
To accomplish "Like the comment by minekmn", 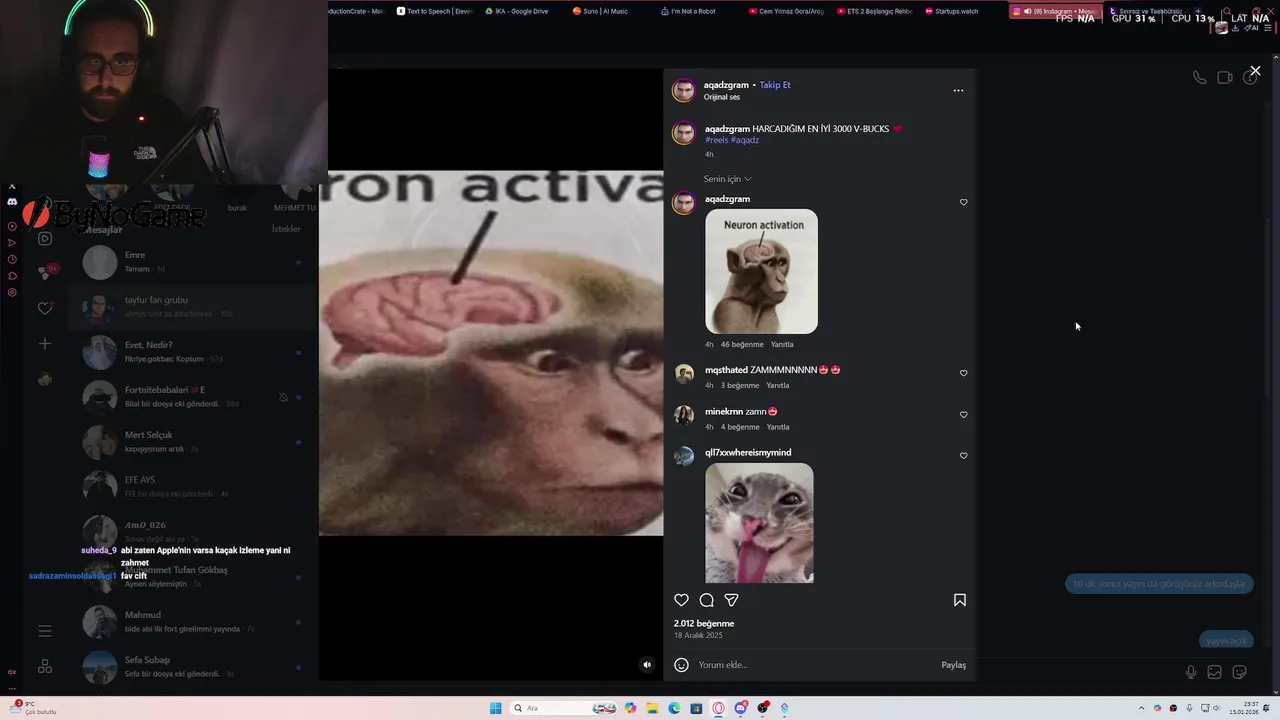I will pyautogui.click(x=963, y=414).
